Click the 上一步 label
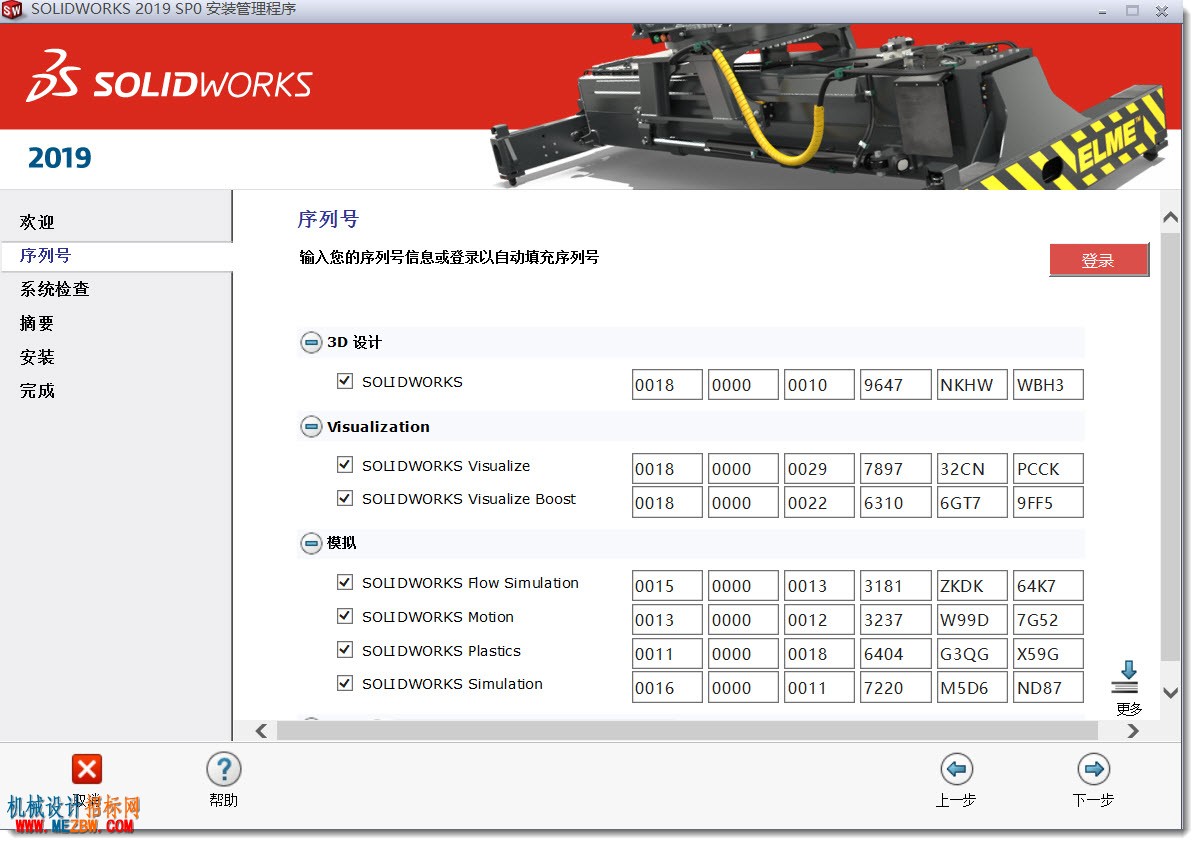This screenshot has width=1198, height=845. point(956,800)
